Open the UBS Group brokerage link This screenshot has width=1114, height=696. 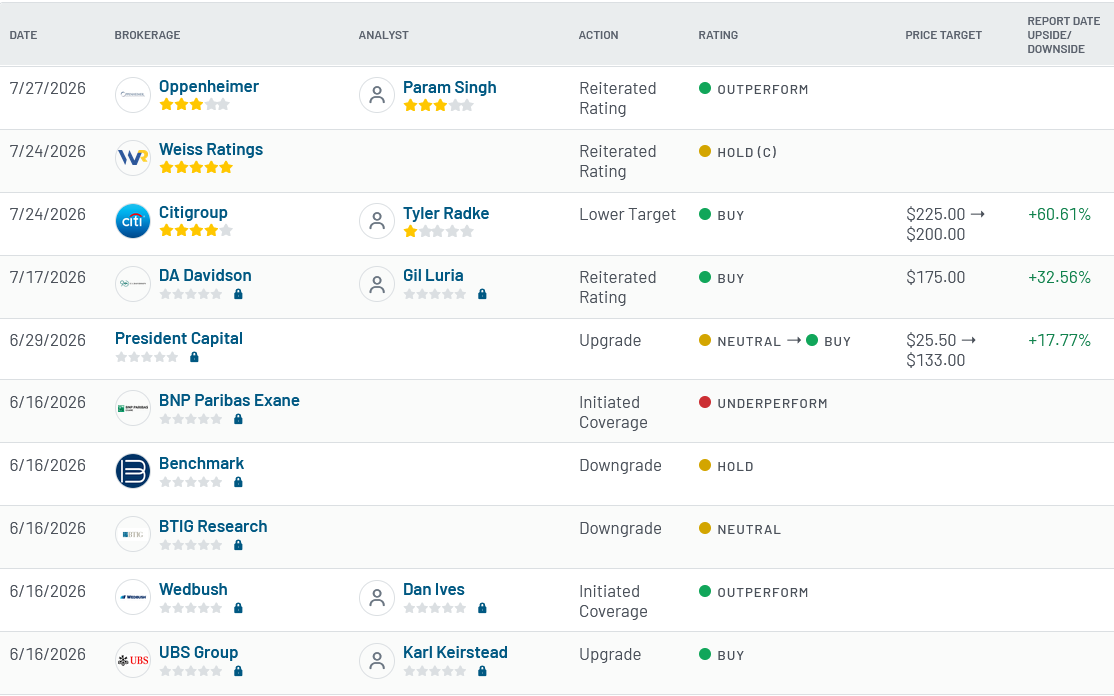coord(199,653)
